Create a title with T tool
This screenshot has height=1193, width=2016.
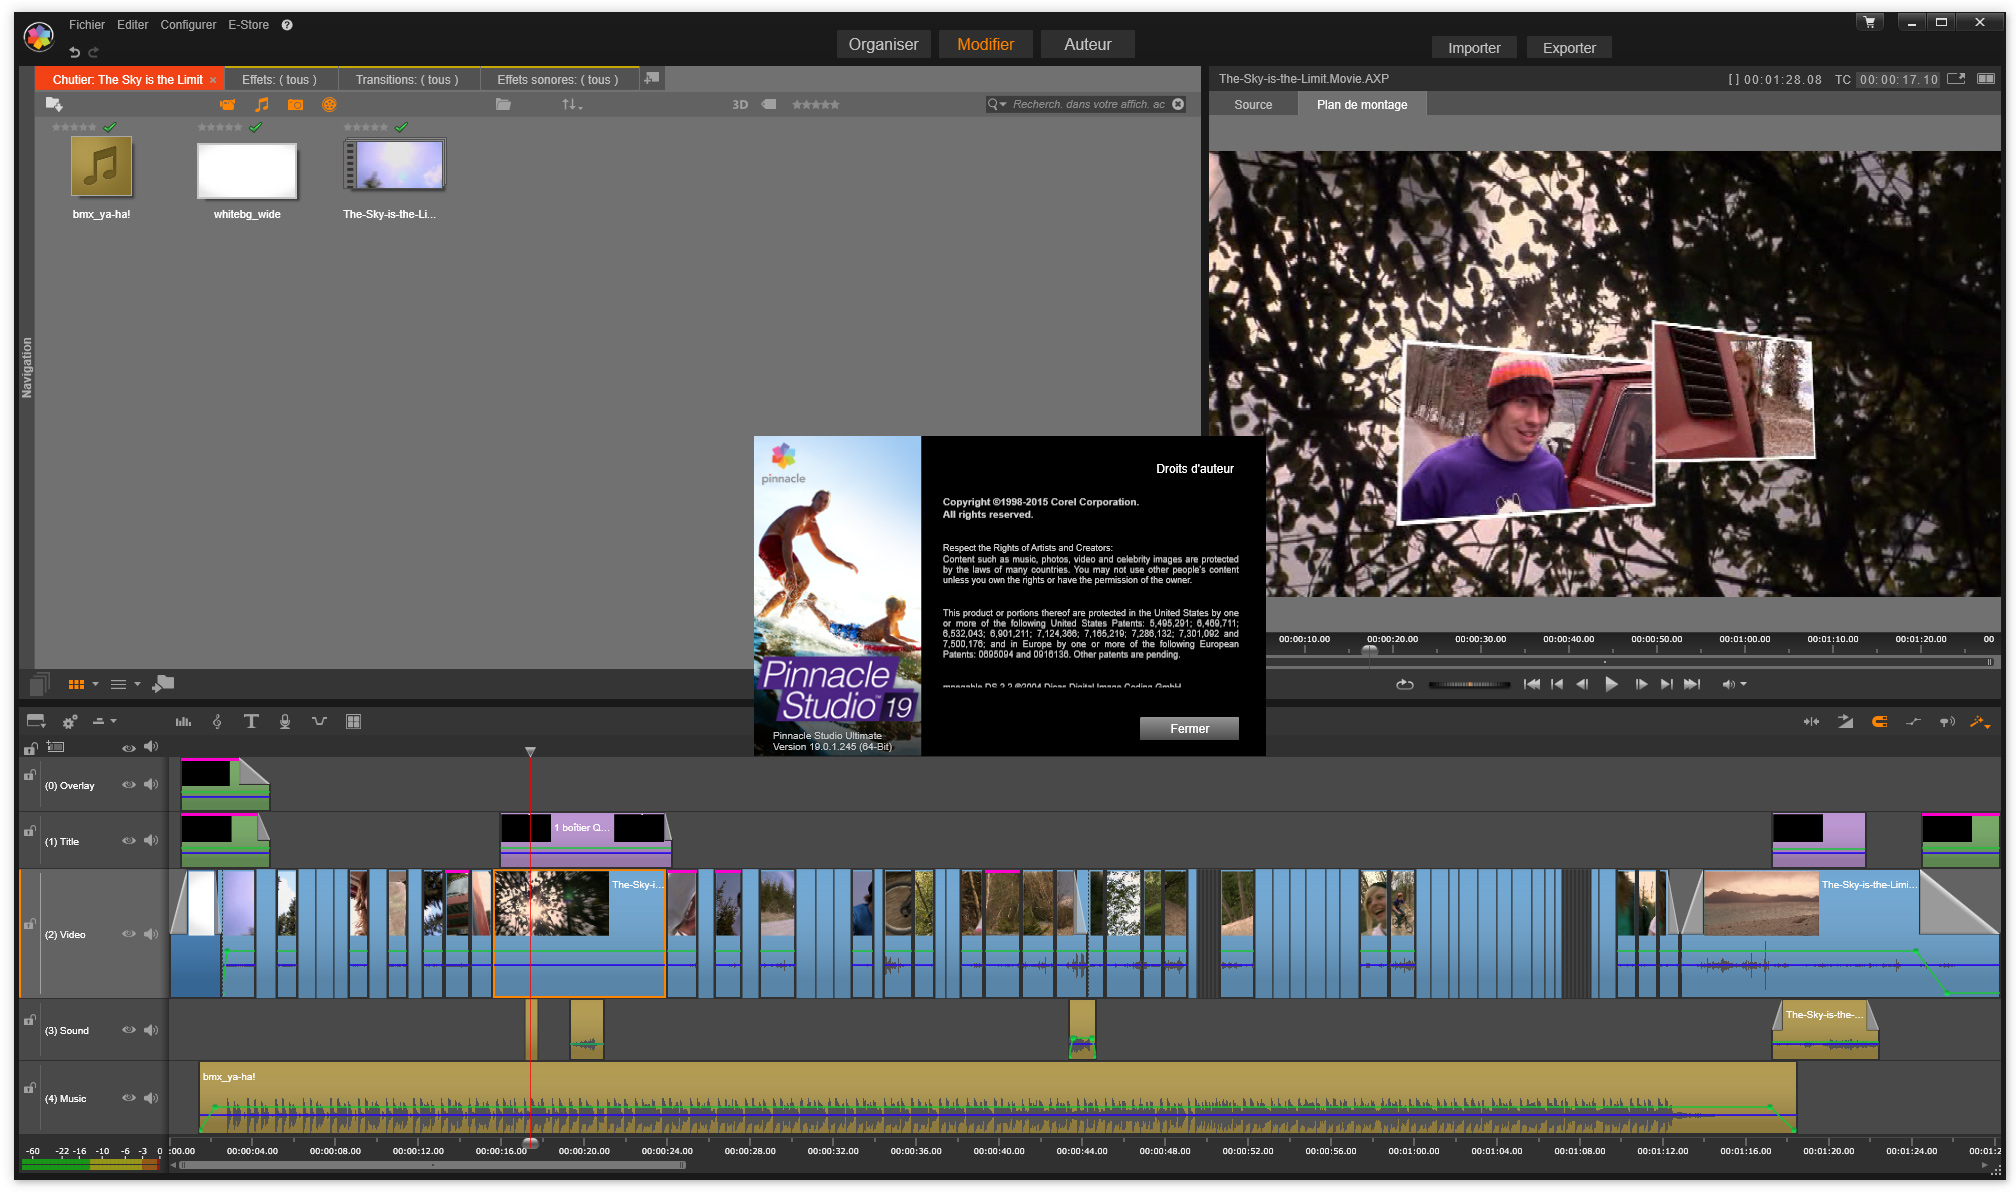[x=251, y=721]
